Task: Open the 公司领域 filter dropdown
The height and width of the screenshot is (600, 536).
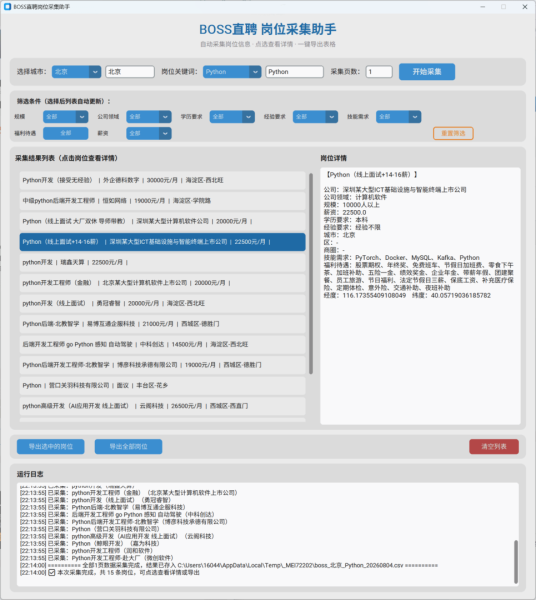Action: point(149,117)
